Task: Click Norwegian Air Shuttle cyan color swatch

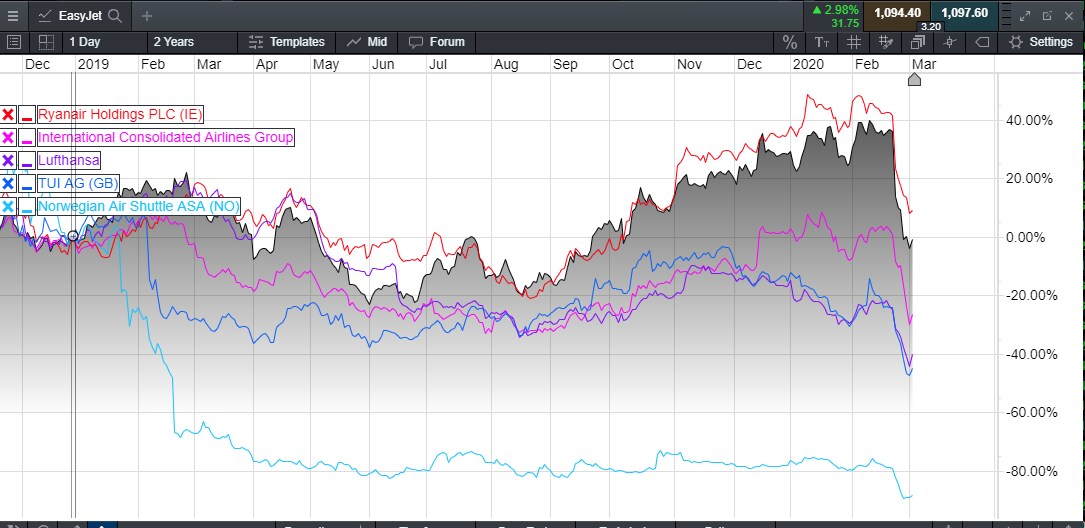Action: click(x=27, y=206)
